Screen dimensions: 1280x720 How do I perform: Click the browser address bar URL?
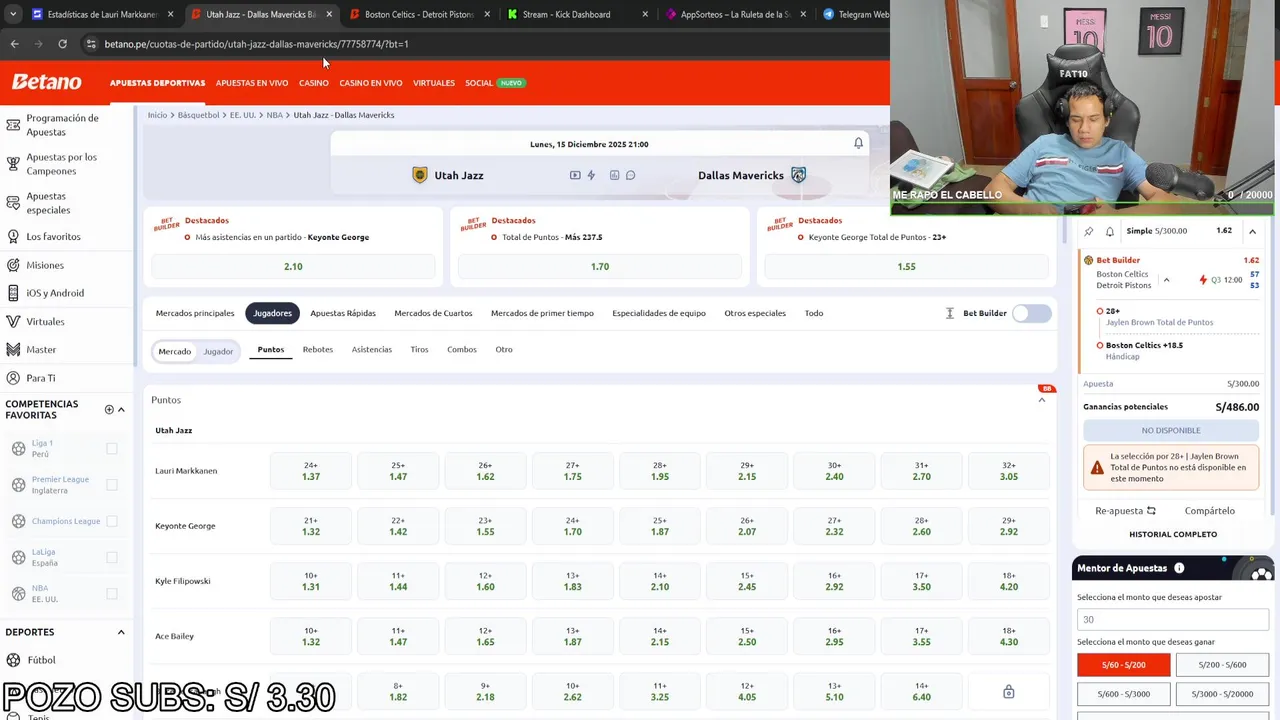point(256,44)
